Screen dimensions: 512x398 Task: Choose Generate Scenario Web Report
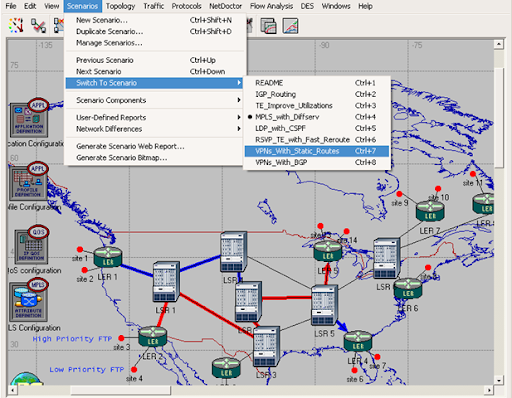click(x=130, y=146)
